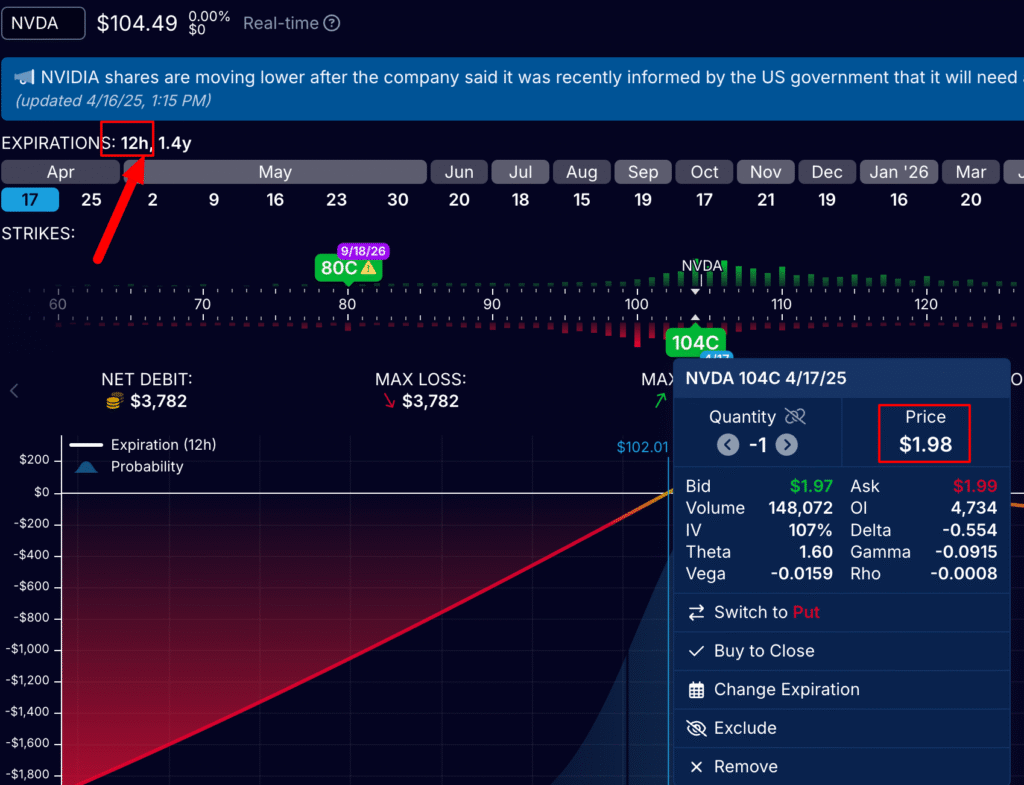This screenshot has height=785, width=1024.
Task: Toggle the quantity unlink chain icon
Action: [x=795, y=416]
